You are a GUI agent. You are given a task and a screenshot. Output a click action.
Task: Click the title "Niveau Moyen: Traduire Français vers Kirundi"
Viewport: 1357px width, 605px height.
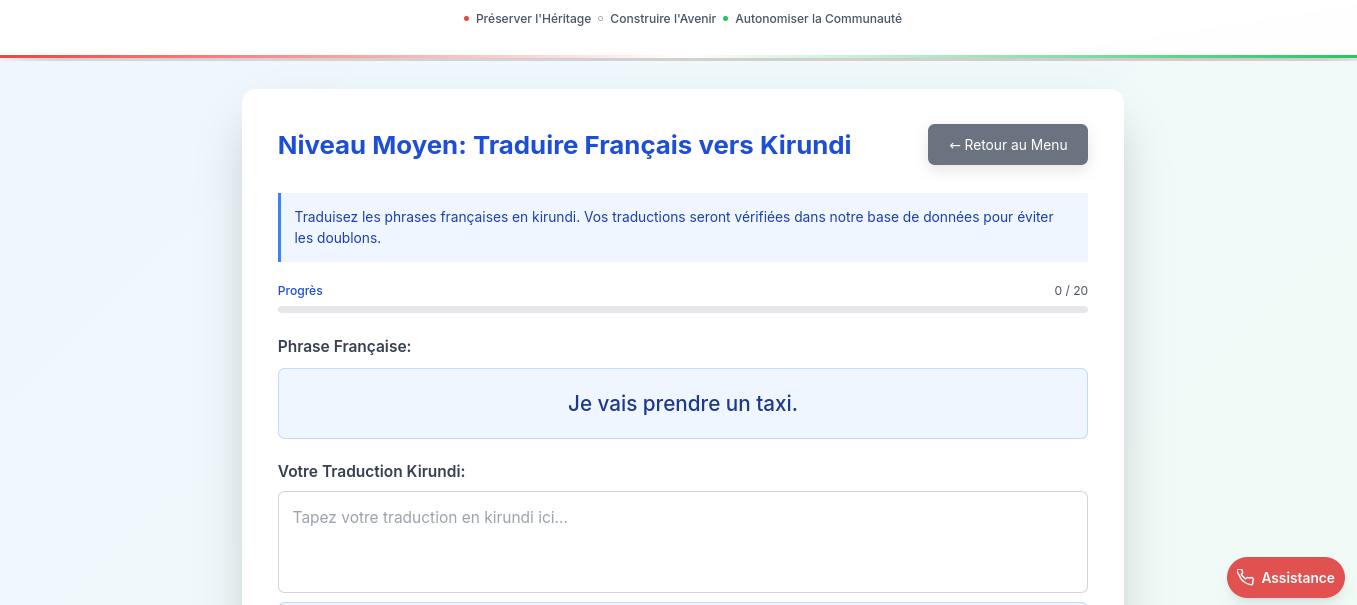[x=564, y=144]
